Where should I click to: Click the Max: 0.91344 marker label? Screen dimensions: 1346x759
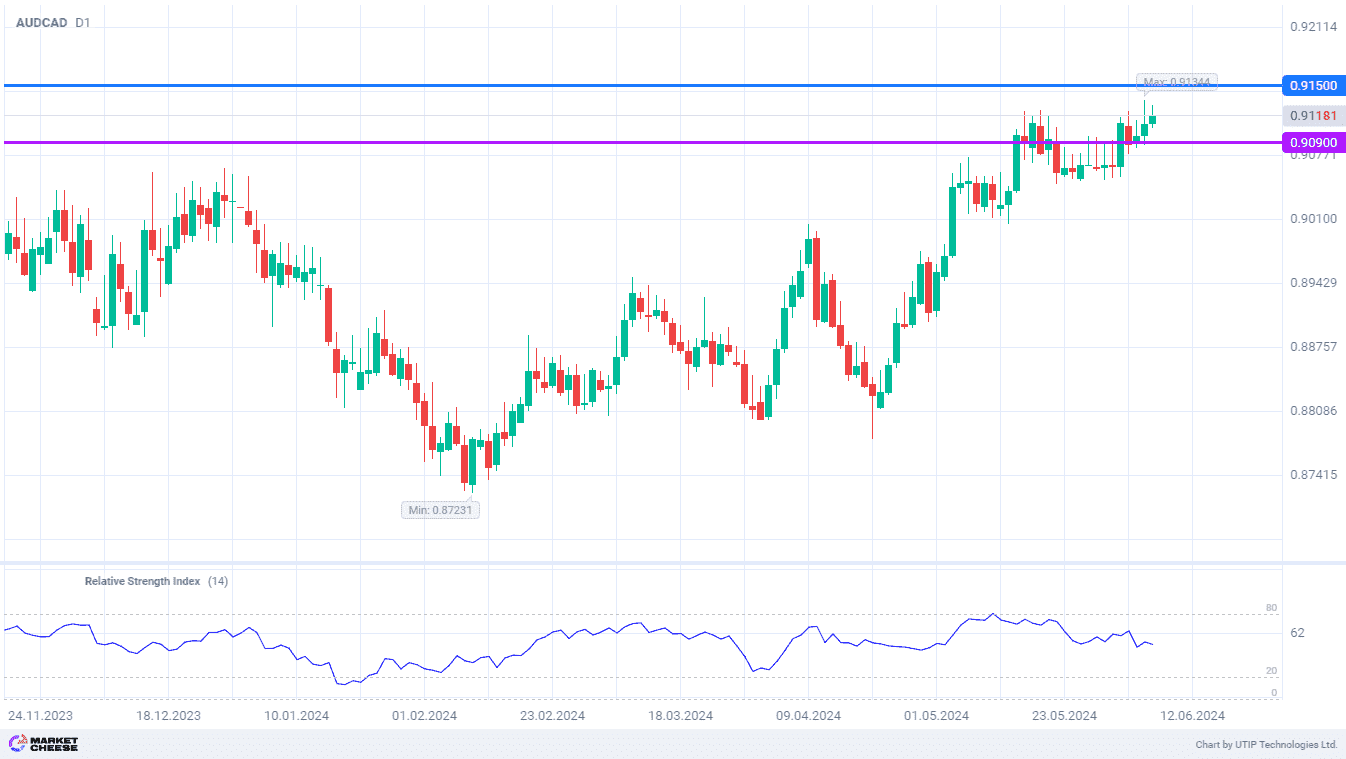[x=1177, y=82]
